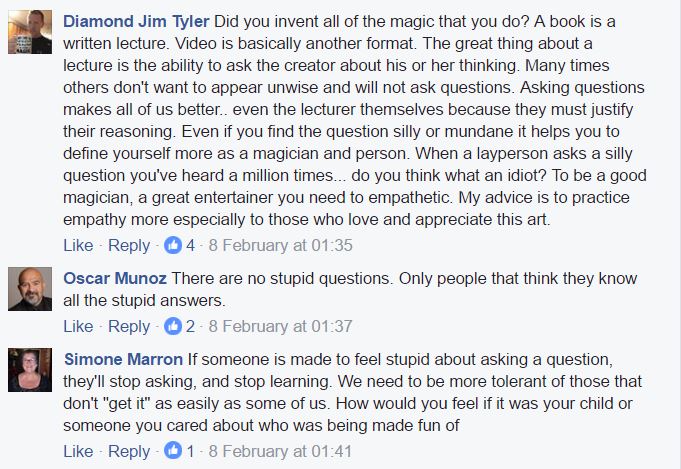The height and width of the screenshot is (469, 681).
Task: Open Oscar Munoz's profile picture
Action: [x=30, y=290]
